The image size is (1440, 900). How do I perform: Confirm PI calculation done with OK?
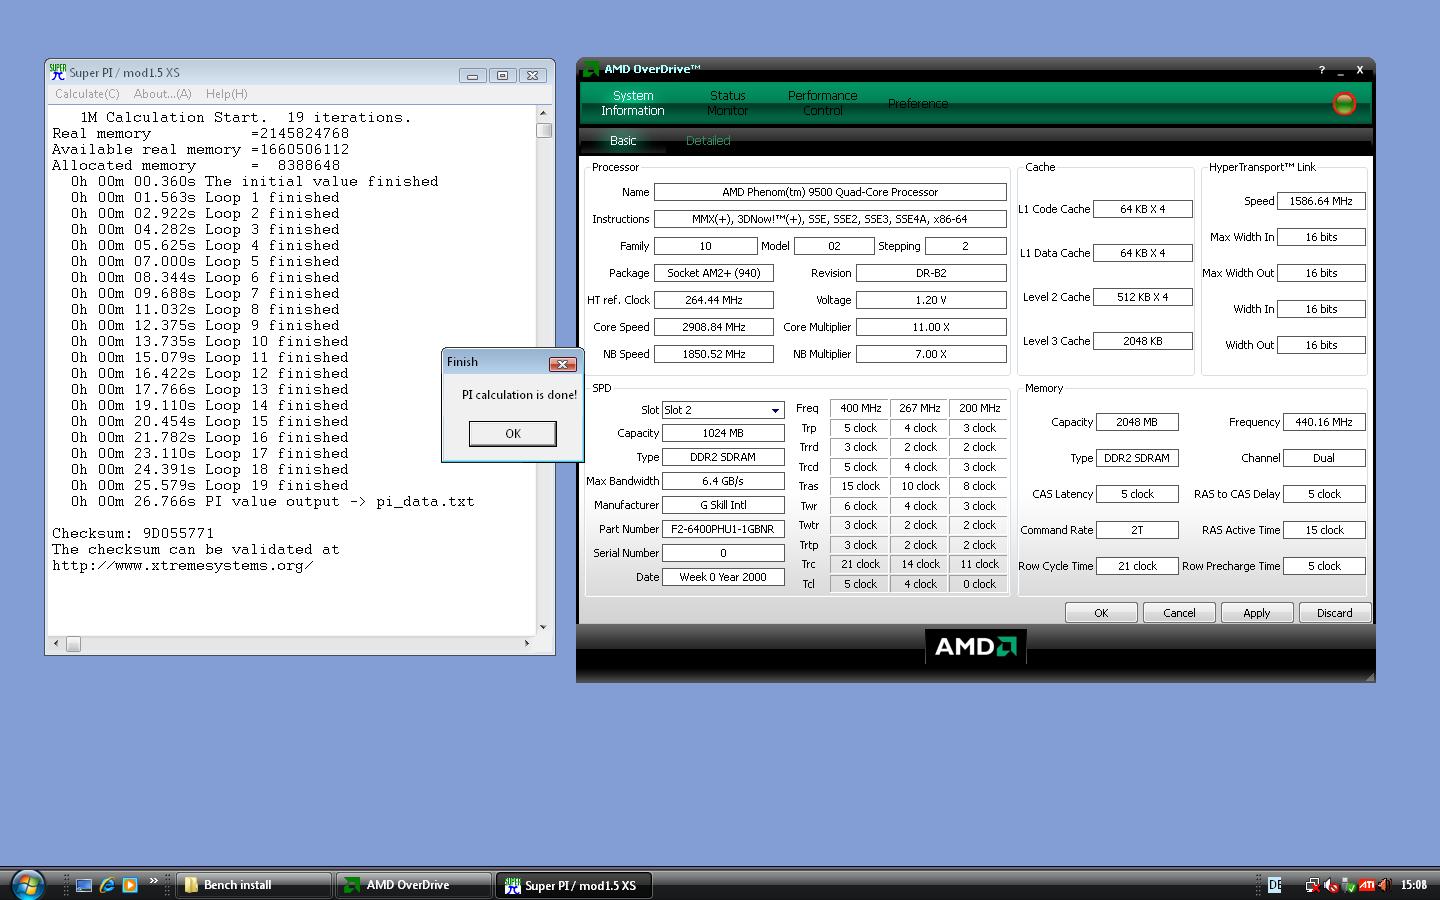[x=513, y=433]
